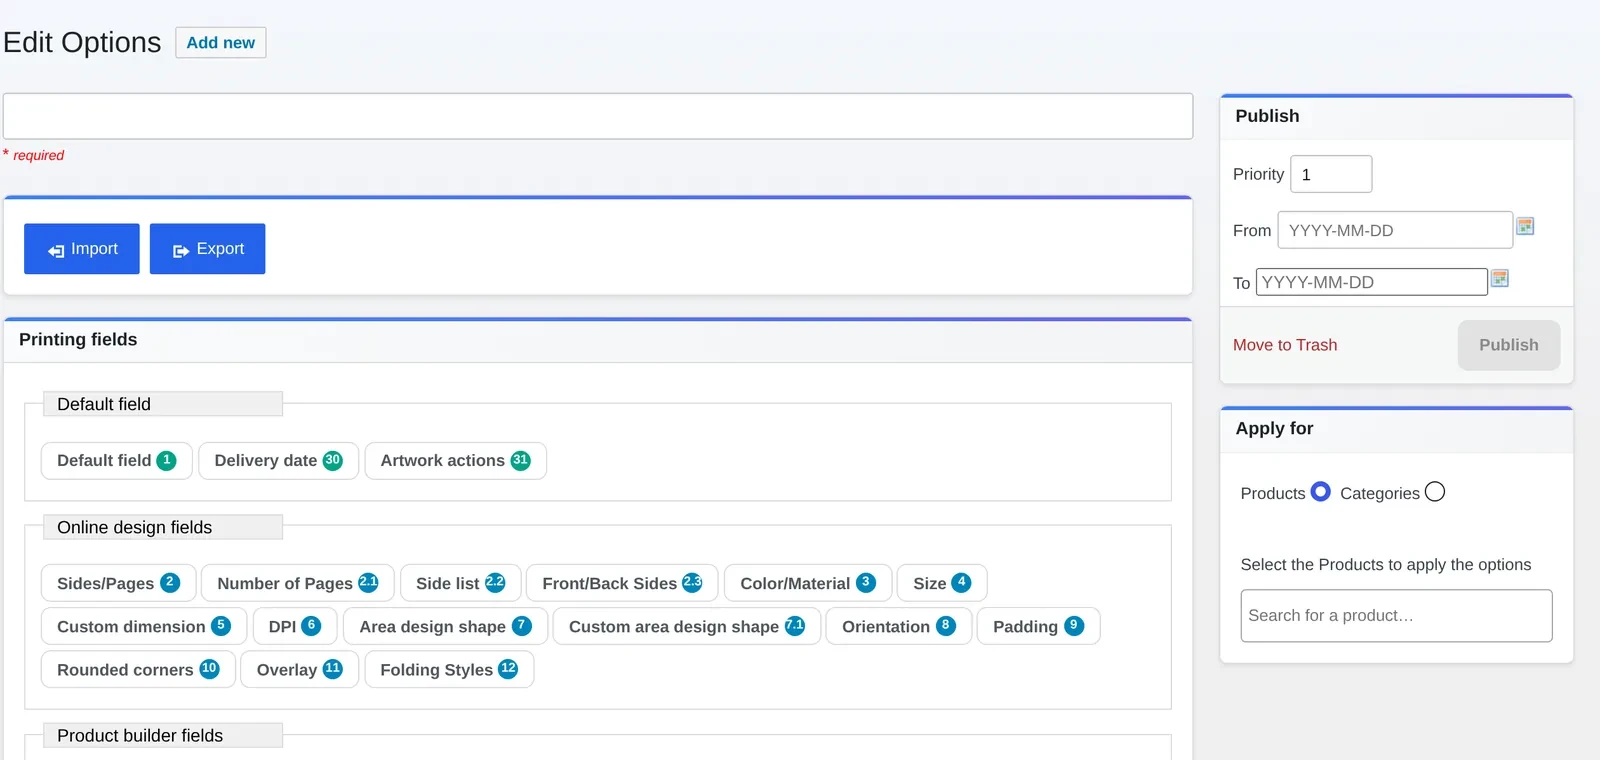The width and height of the screenshot is (1600, 760).
Task: Add the Size field
Action: 942,583
